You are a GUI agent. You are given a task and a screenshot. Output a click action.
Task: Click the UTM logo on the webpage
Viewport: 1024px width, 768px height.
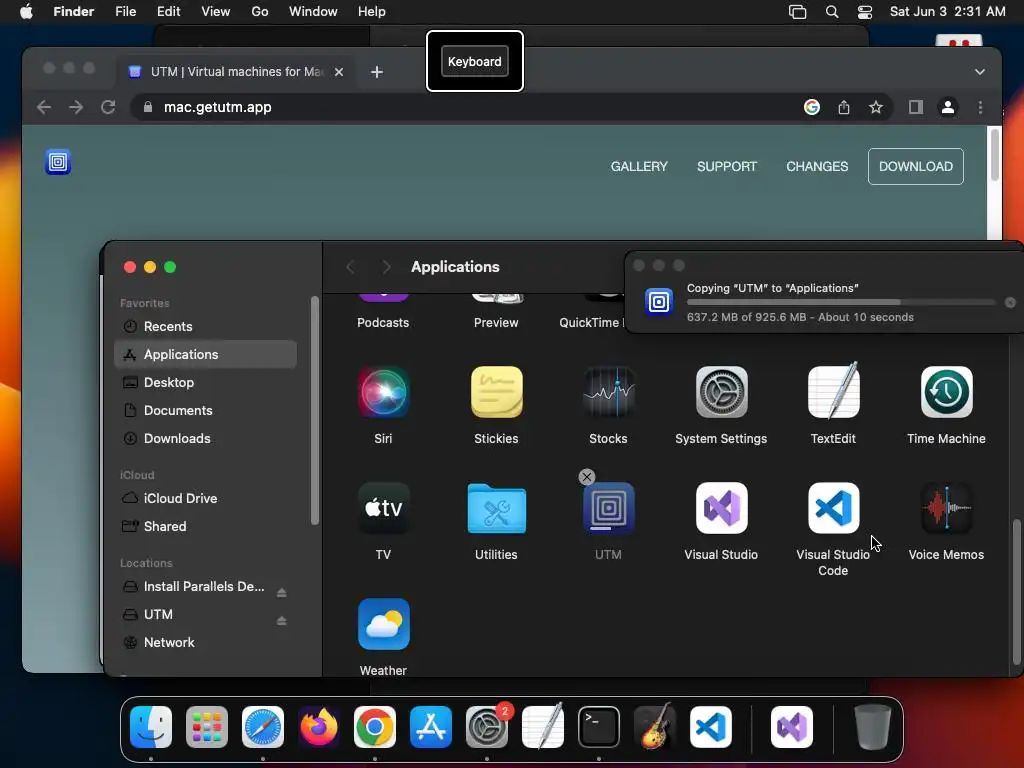click(x=58, y=162)
